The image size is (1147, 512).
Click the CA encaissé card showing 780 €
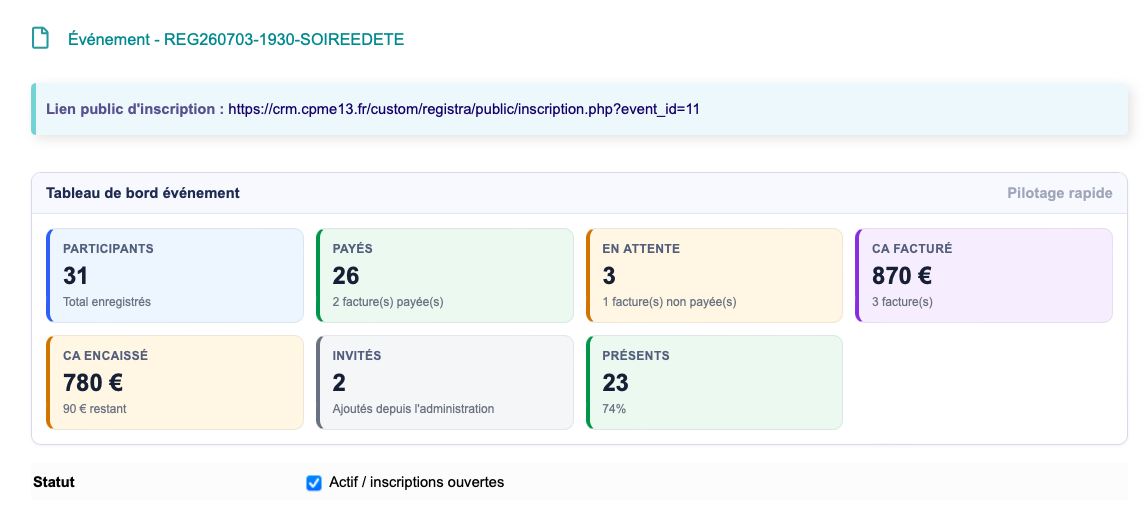click(x=175, y=383)
